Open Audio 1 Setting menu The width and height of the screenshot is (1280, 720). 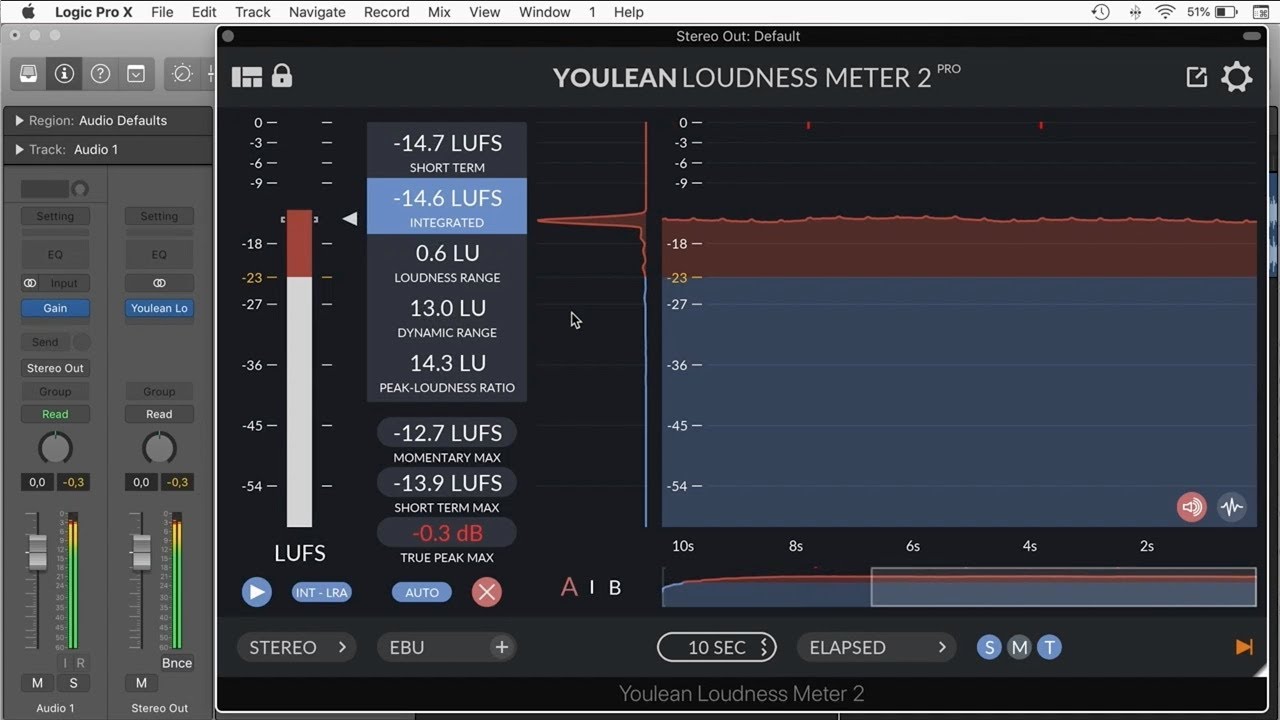coord(55,216)
